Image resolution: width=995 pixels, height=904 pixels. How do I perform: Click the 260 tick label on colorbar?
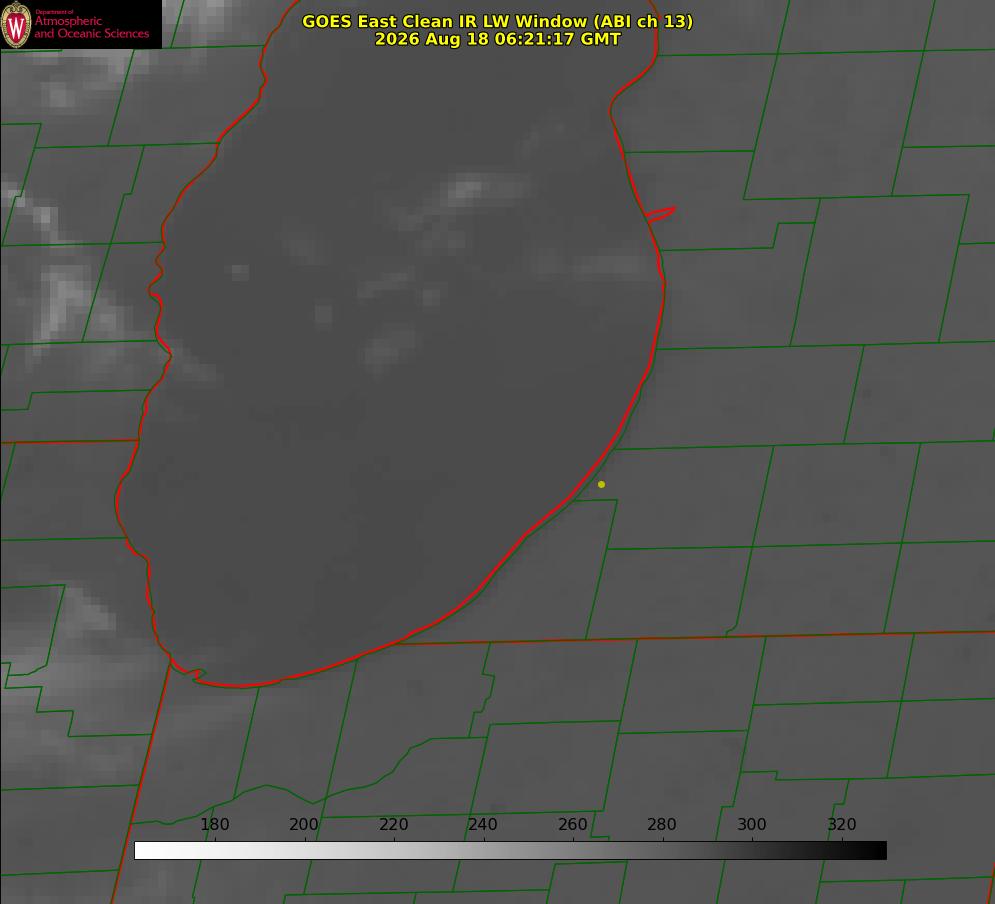click(x=572, y=824)
